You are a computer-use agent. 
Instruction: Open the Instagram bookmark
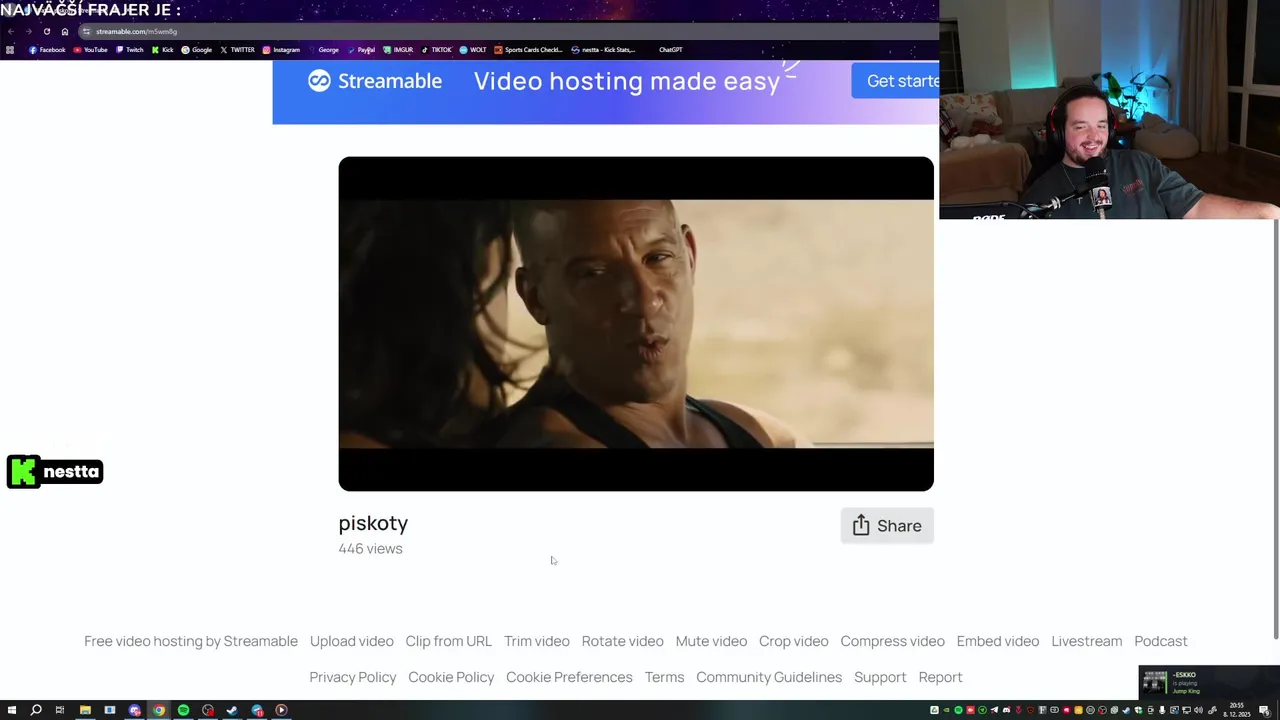click(281, 50)
